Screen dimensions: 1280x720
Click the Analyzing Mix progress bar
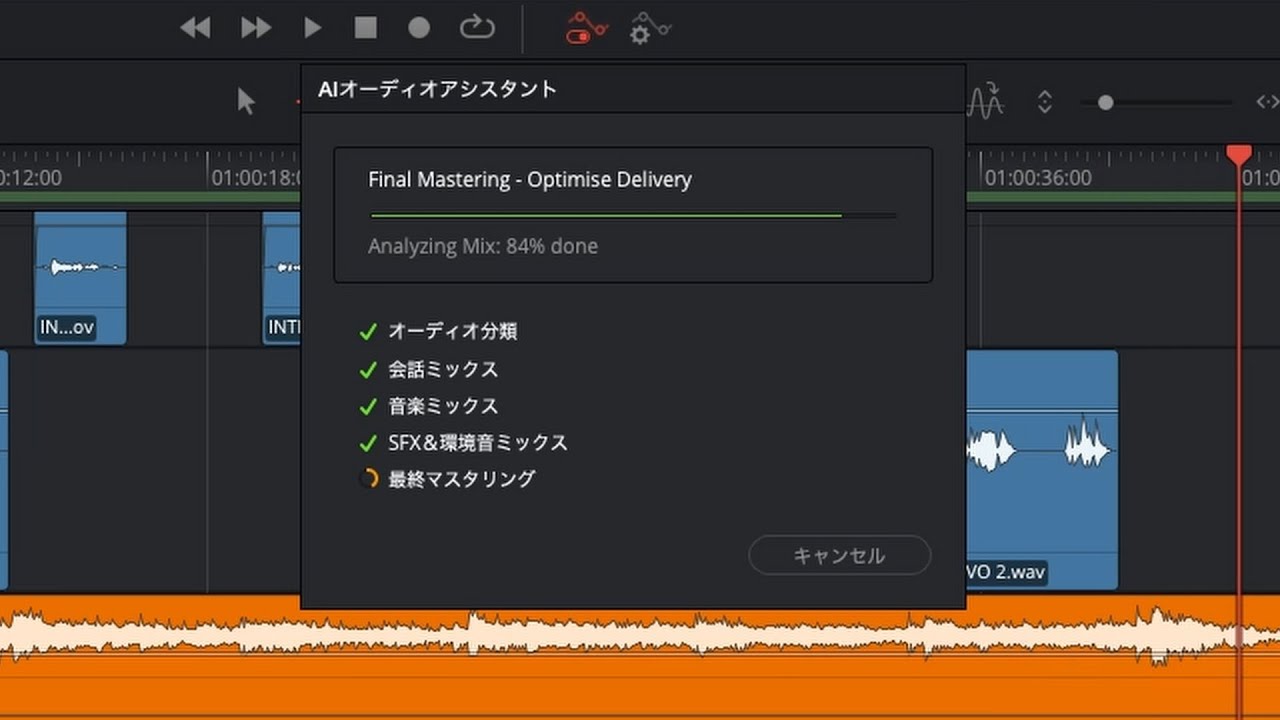pos(633,215)
